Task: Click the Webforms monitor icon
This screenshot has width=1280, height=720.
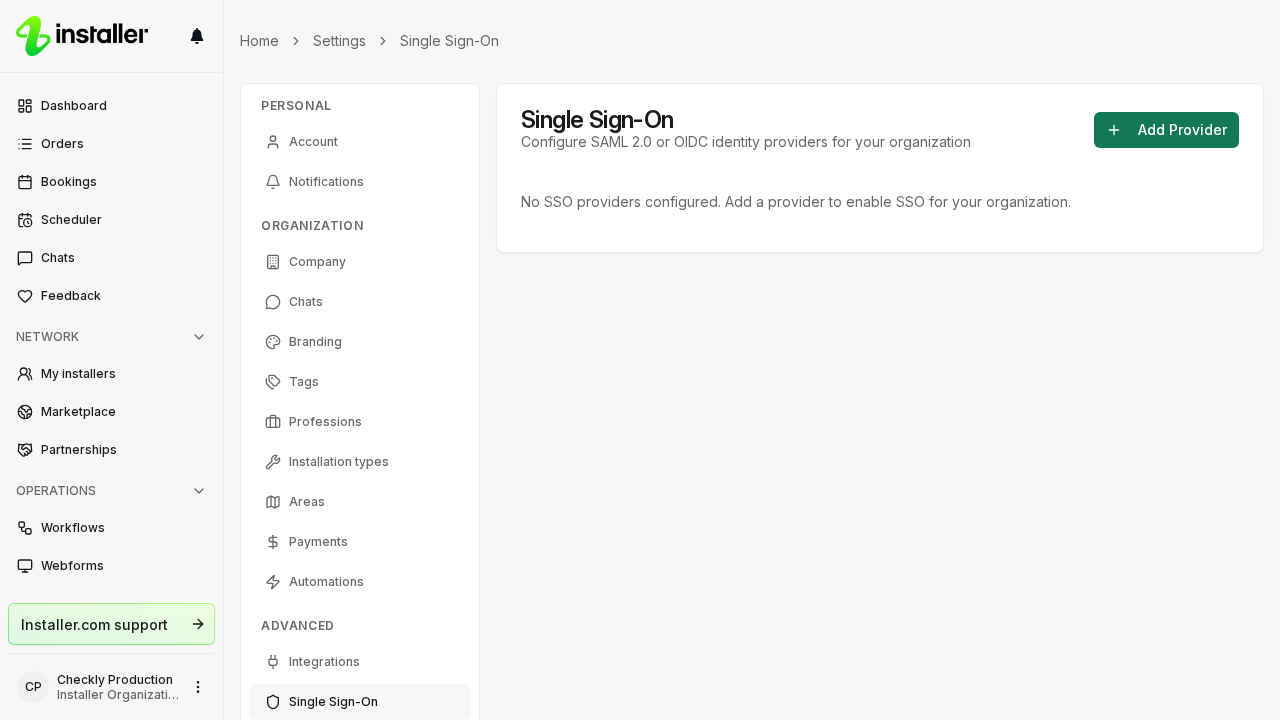Action: click(25, 566)
